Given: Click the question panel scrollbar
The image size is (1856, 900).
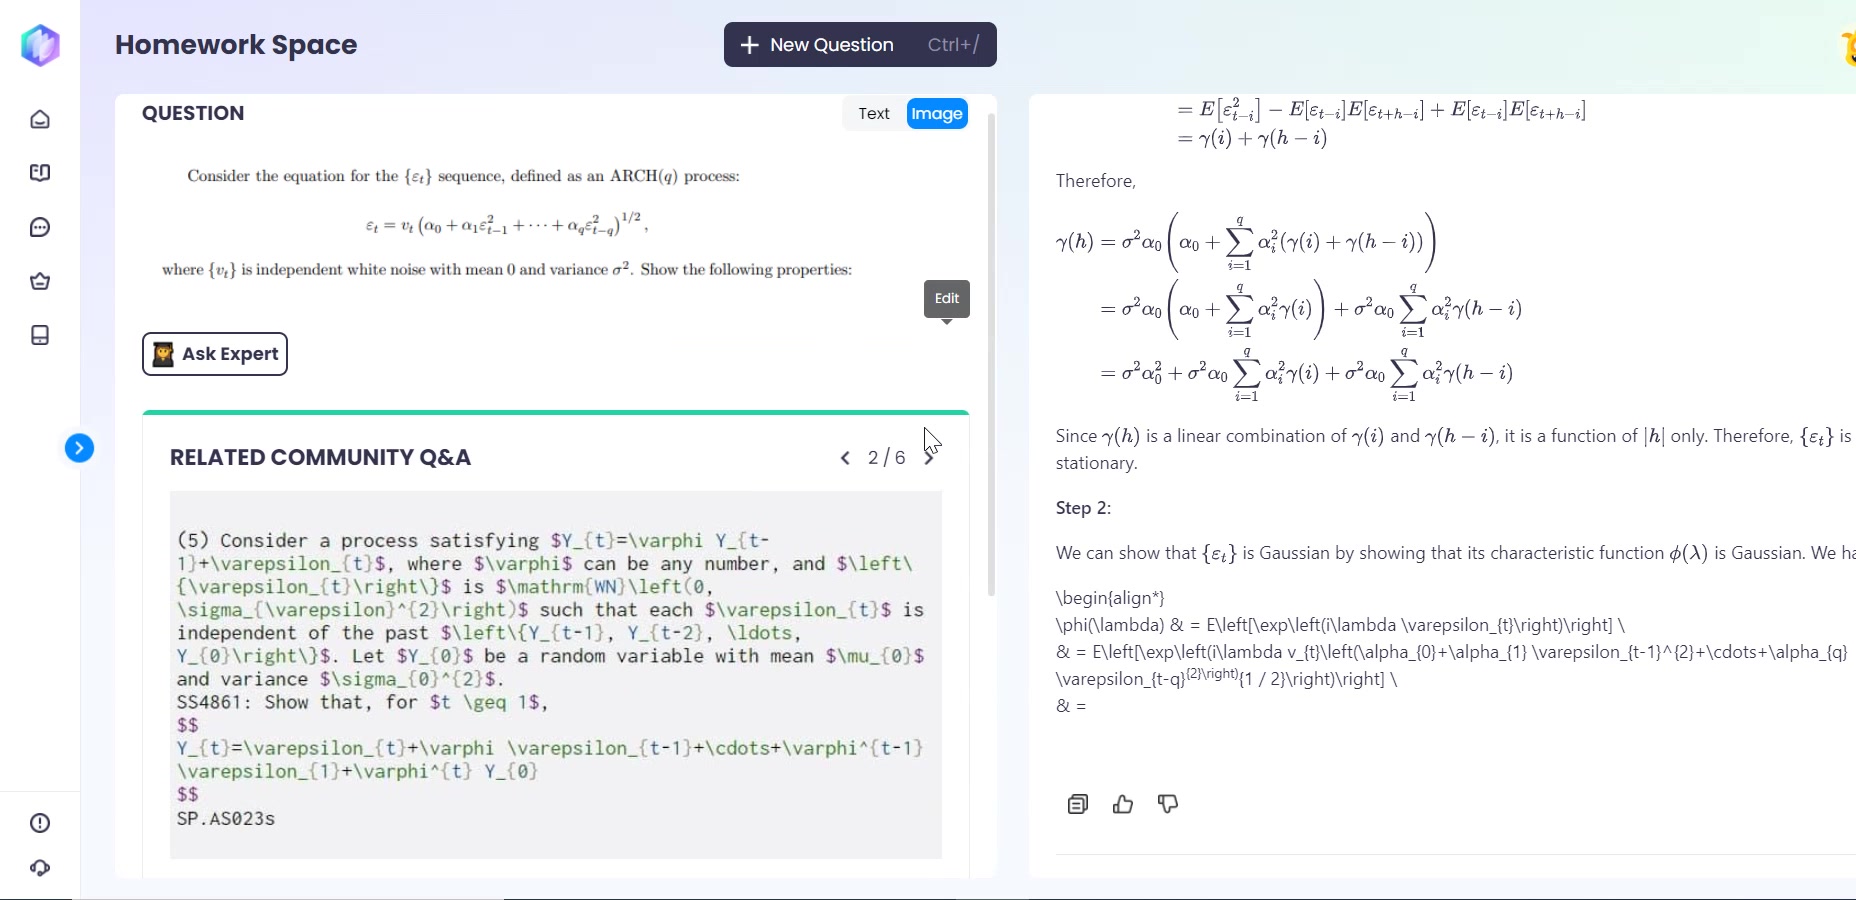Looking at the screenshot, I should coord(991,355).
